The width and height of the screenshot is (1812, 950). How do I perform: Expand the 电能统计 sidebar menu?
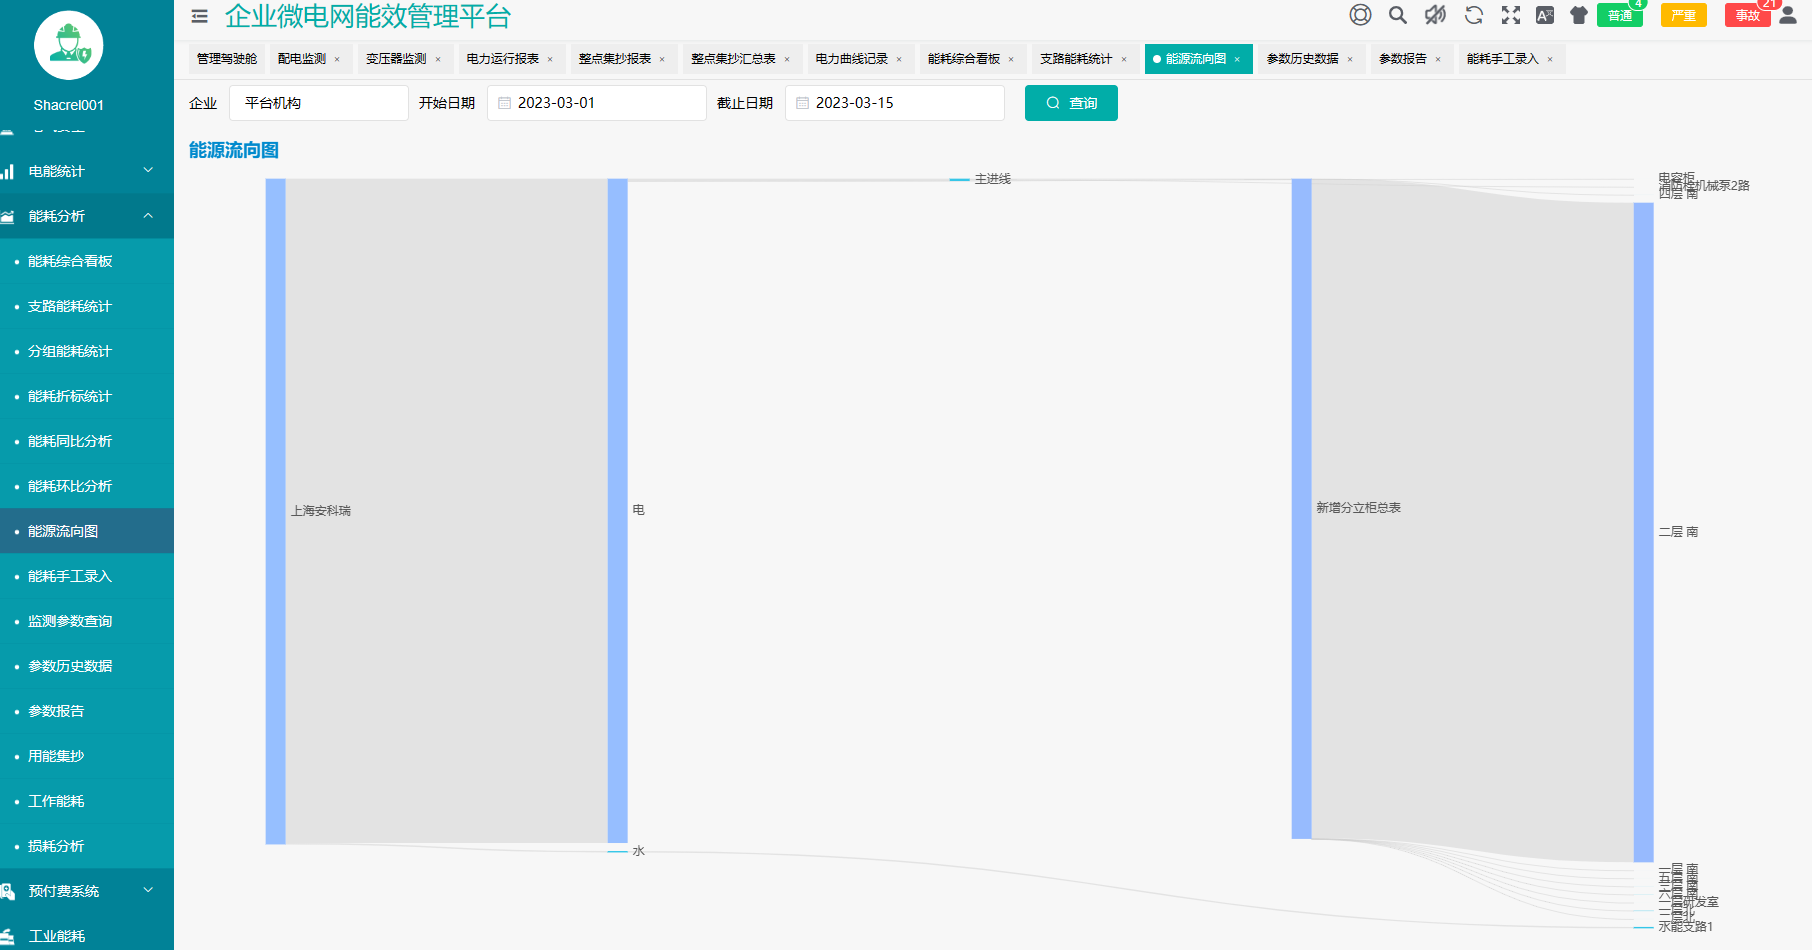tap(87, 171)
